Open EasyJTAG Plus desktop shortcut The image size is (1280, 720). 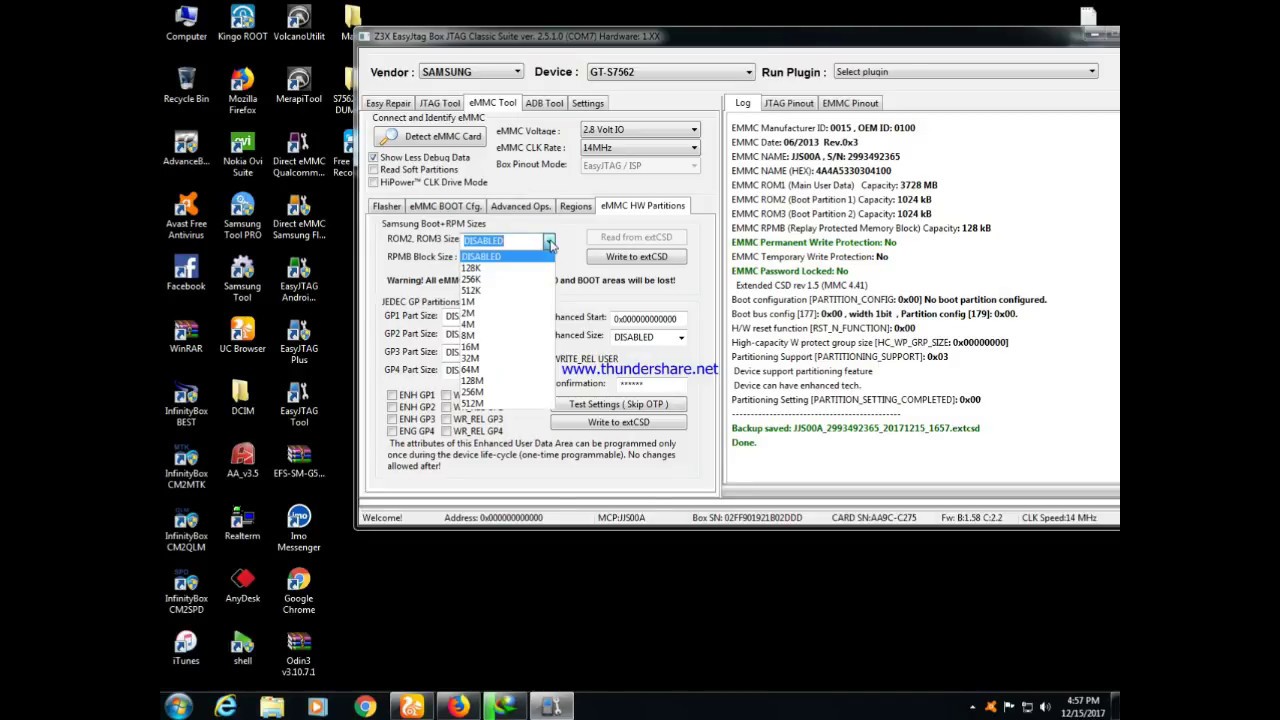[x=298, y=342]
